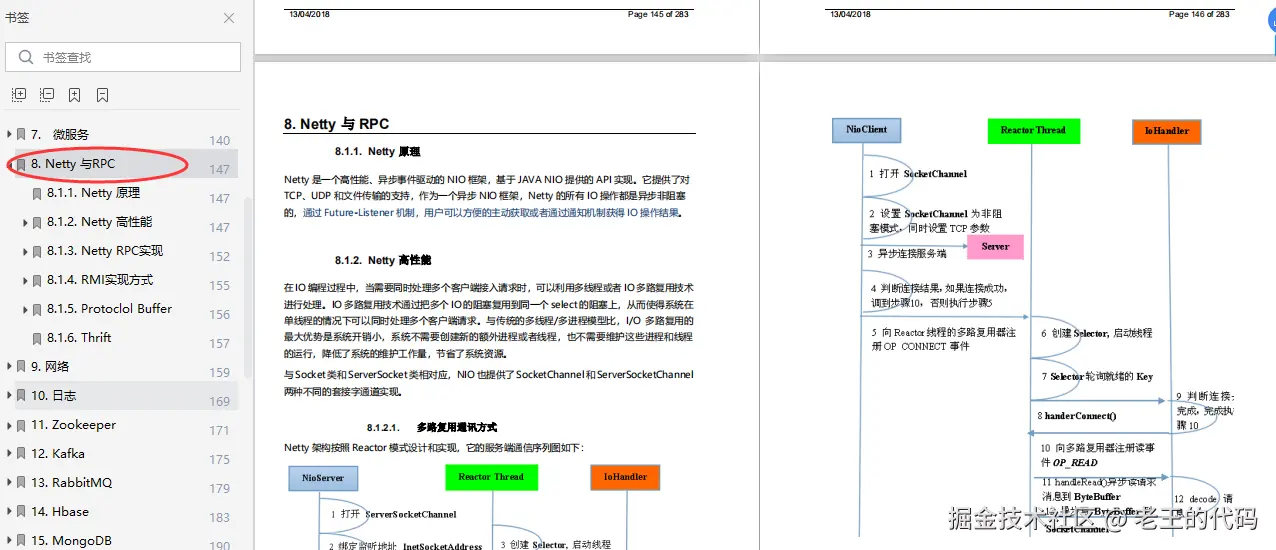Open bookmark 11. Zookeeper
Screen dimensions: 1276x550
coord(73,424)
